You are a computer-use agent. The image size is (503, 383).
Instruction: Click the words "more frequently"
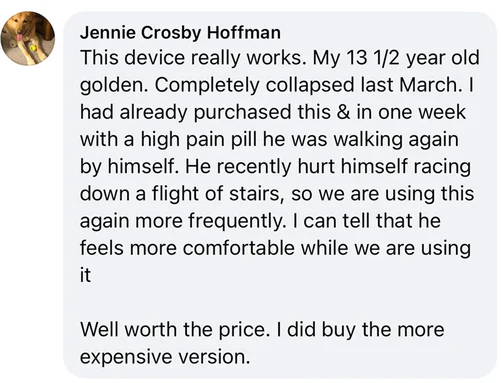coord(210,221)
